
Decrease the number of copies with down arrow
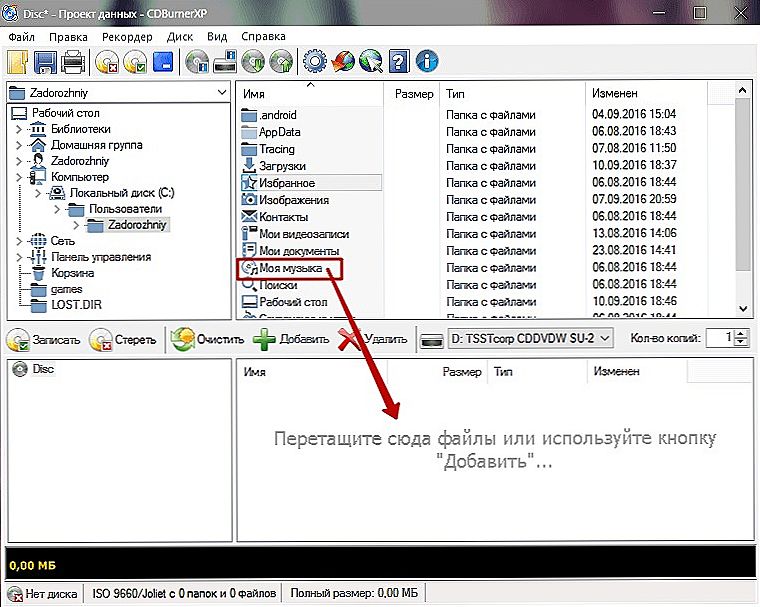point(741,343)
